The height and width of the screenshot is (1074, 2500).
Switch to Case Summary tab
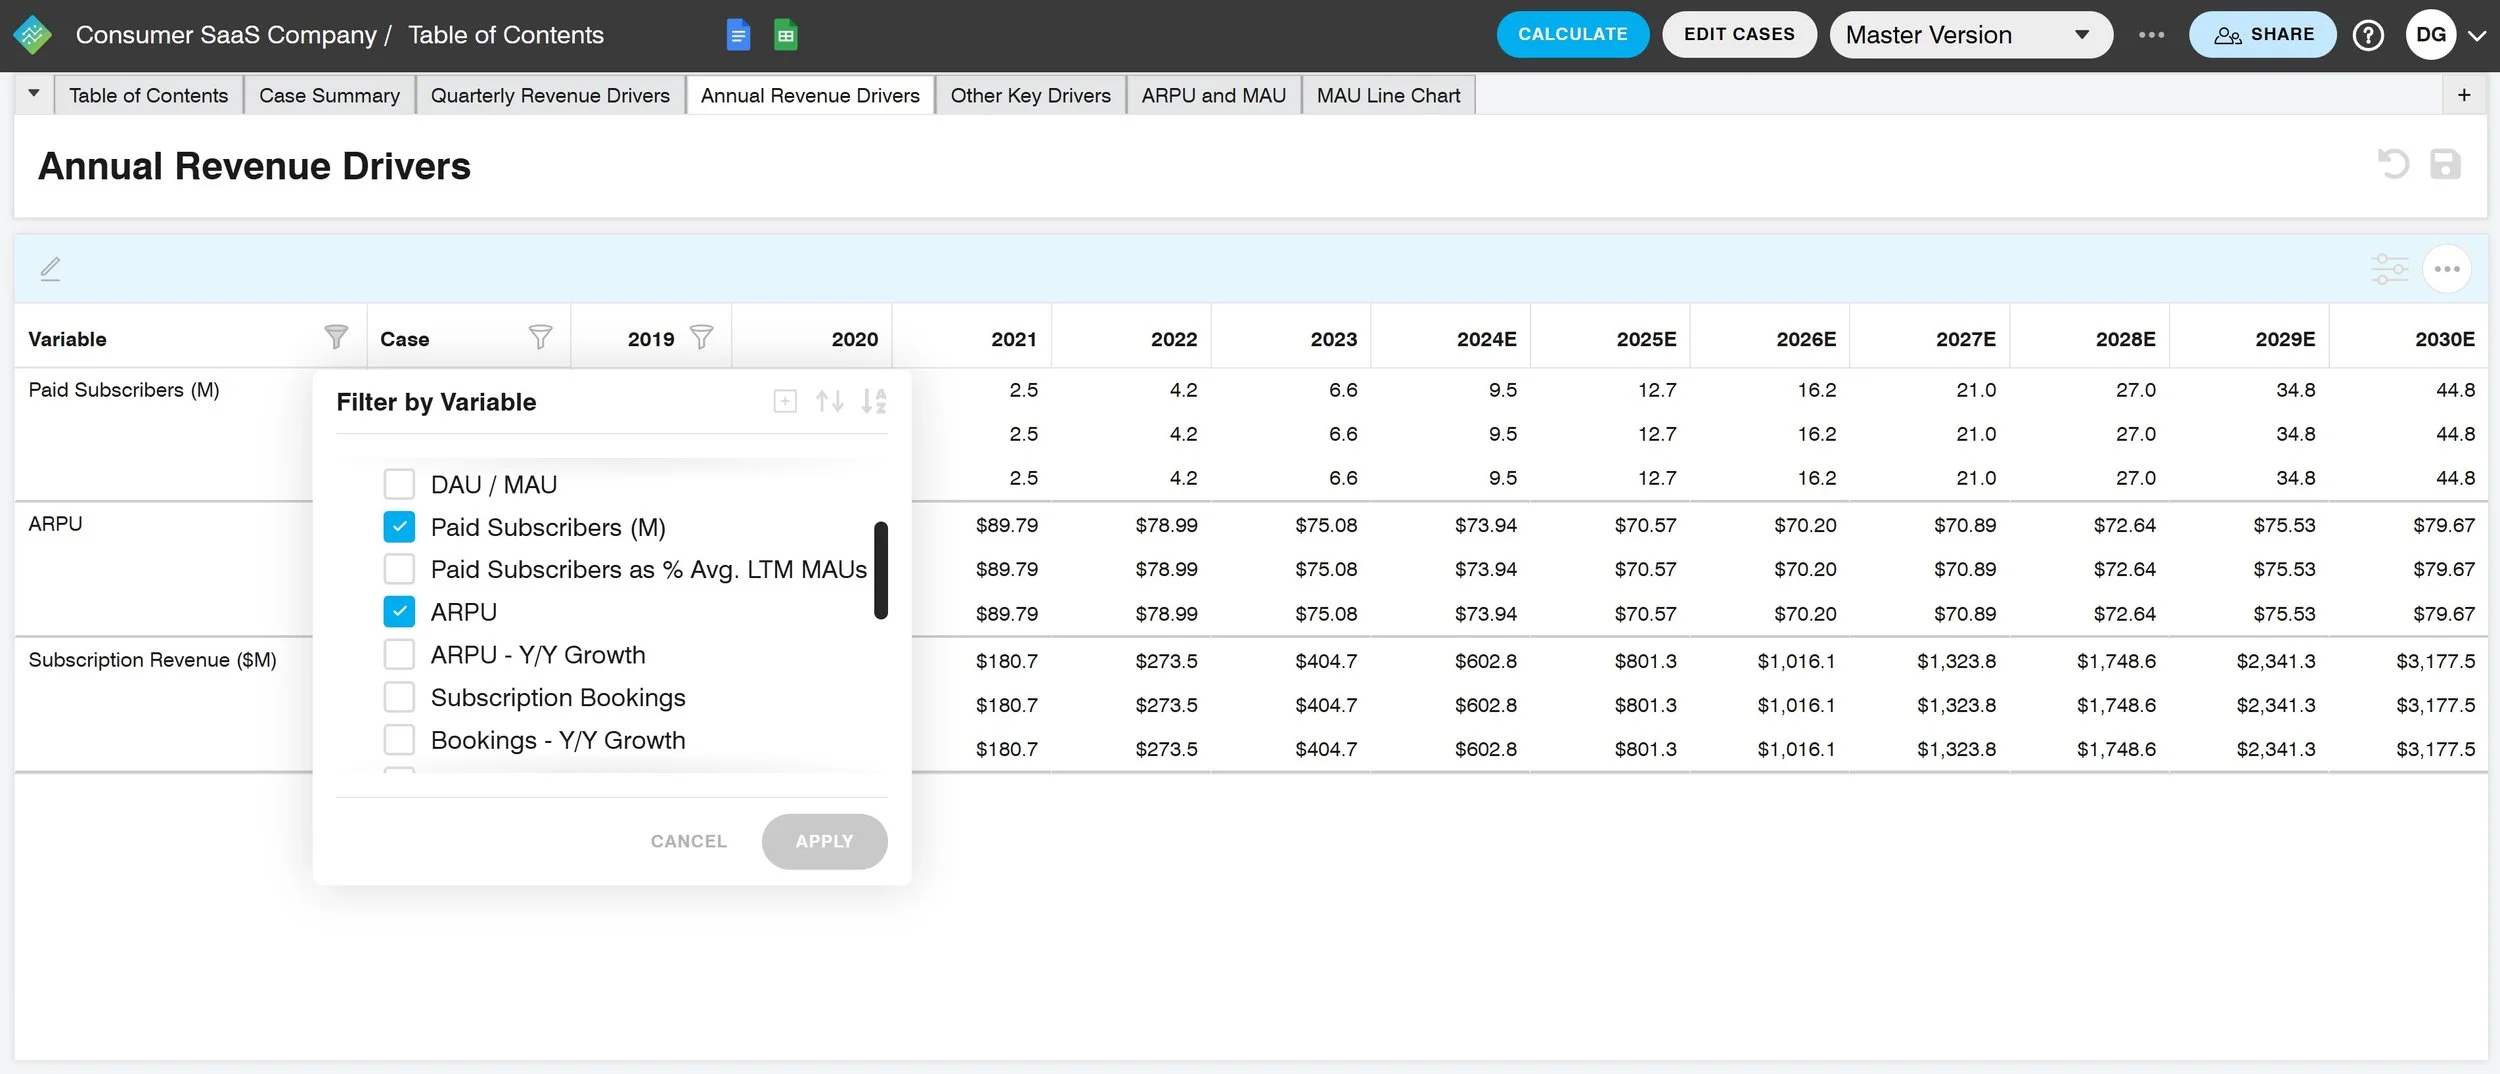pos(329,95)
